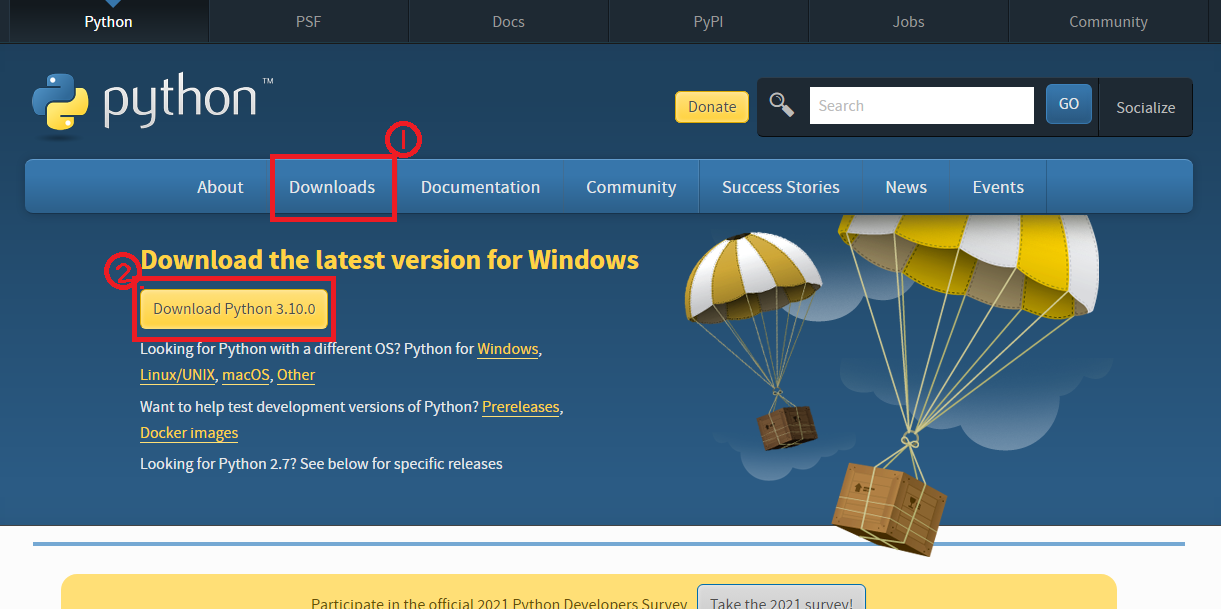
Task: Open the Documentation menu
Action: (x=480, y=187)
